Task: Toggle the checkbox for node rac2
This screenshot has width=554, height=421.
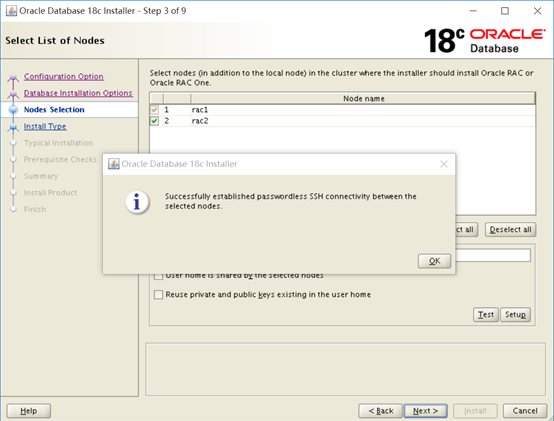Action: (x=154, y=121)
